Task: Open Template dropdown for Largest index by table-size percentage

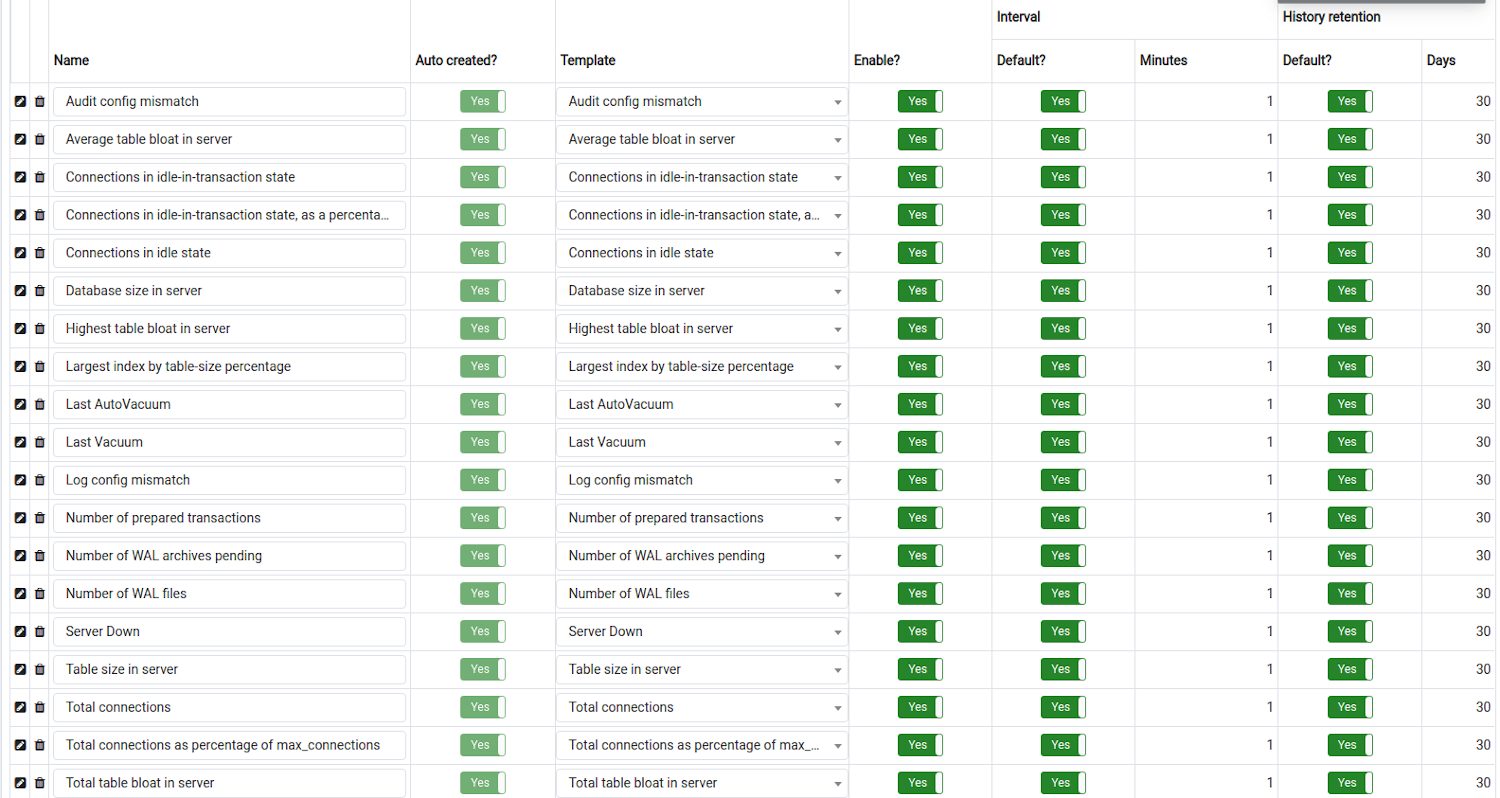Action: click(x=702, y=366)
